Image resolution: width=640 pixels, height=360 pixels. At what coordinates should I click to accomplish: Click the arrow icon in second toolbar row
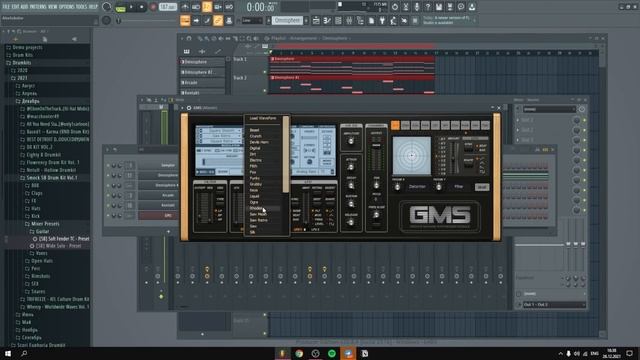[x=196, y=20]
